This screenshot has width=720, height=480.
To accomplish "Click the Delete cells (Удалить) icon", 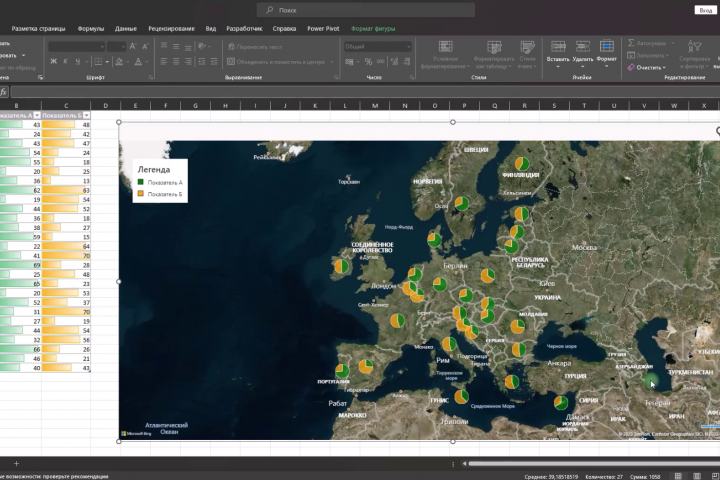I will tap(583, 46).
